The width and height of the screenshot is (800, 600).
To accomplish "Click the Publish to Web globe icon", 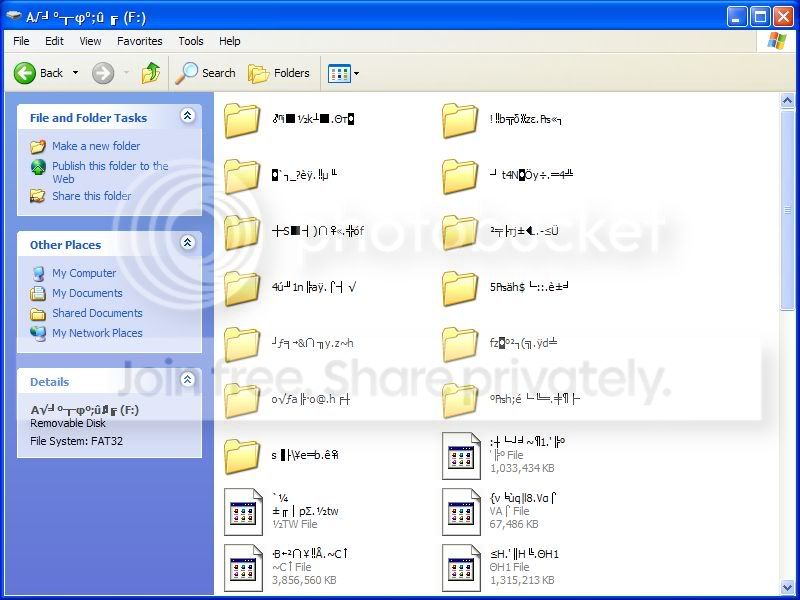I will pyautogui.click(x=38, y=167).
